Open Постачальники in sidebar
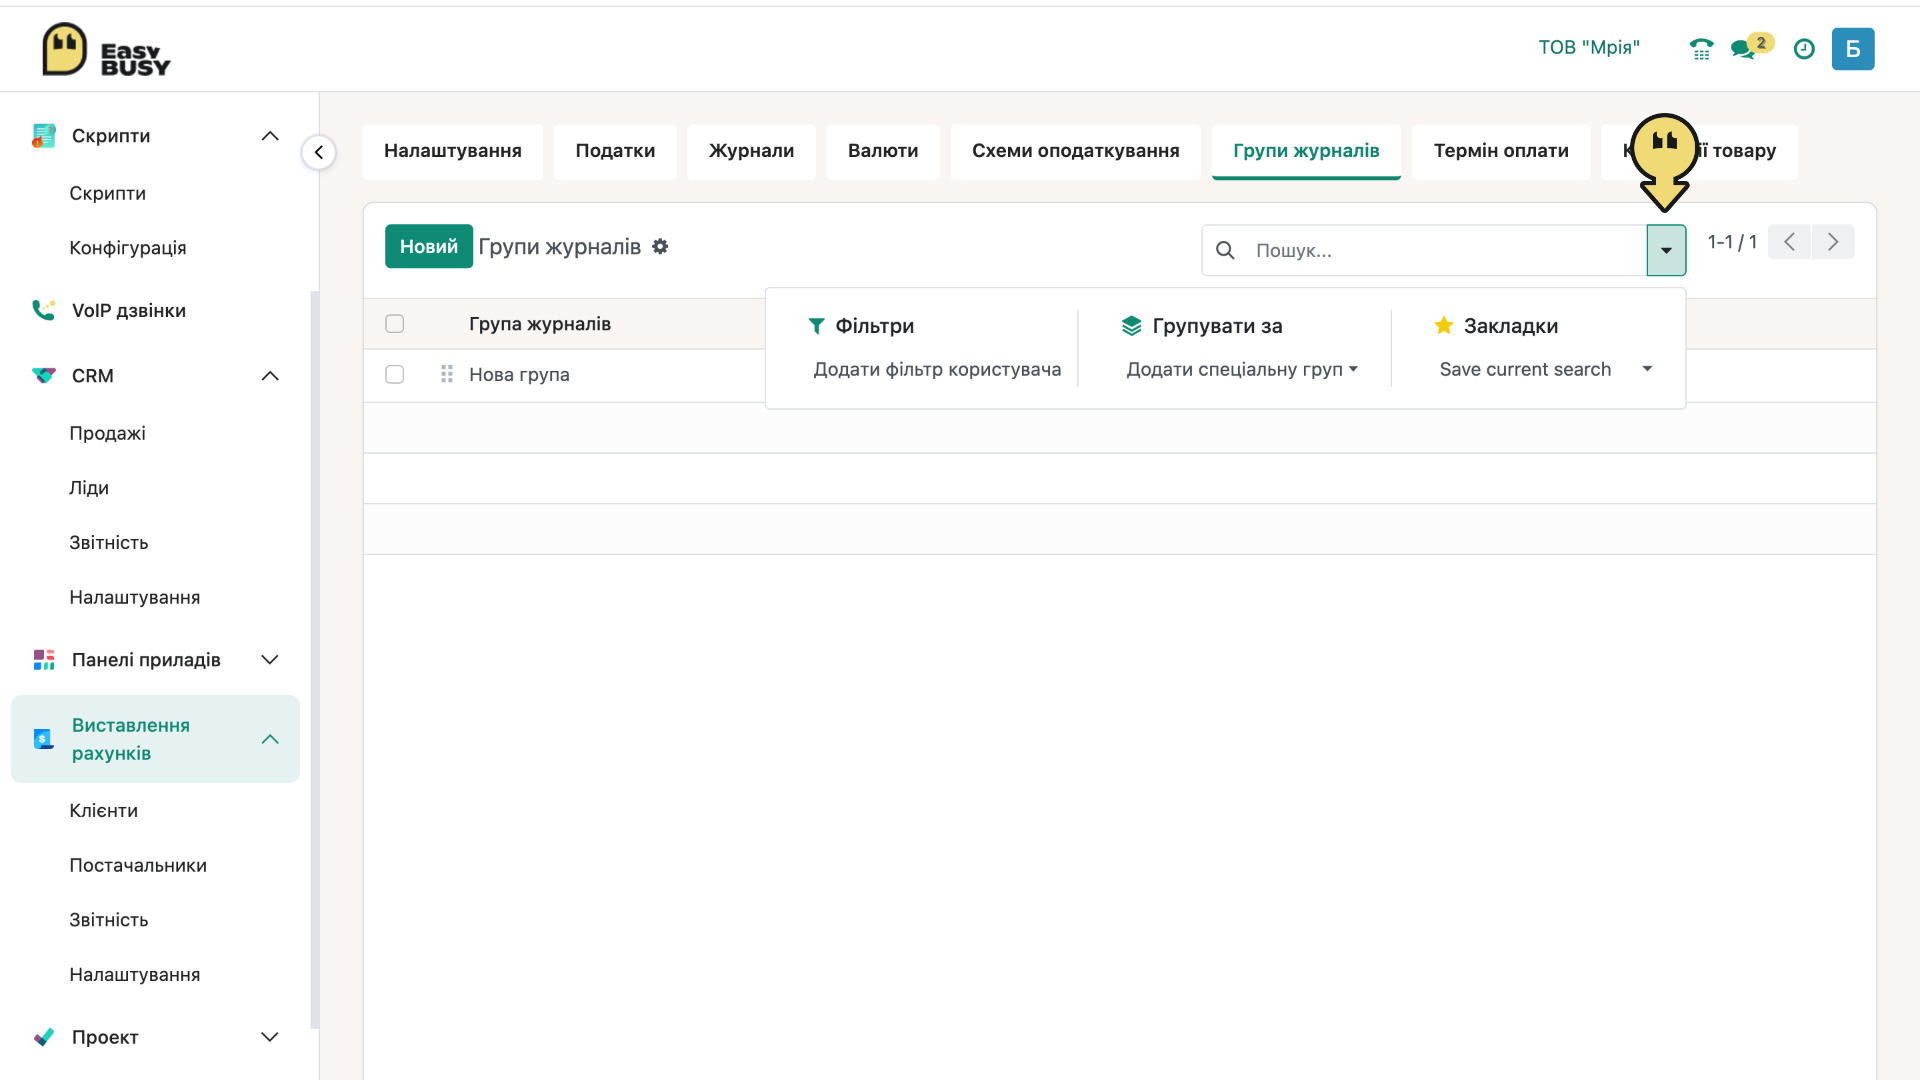 [x=138, y=866]
